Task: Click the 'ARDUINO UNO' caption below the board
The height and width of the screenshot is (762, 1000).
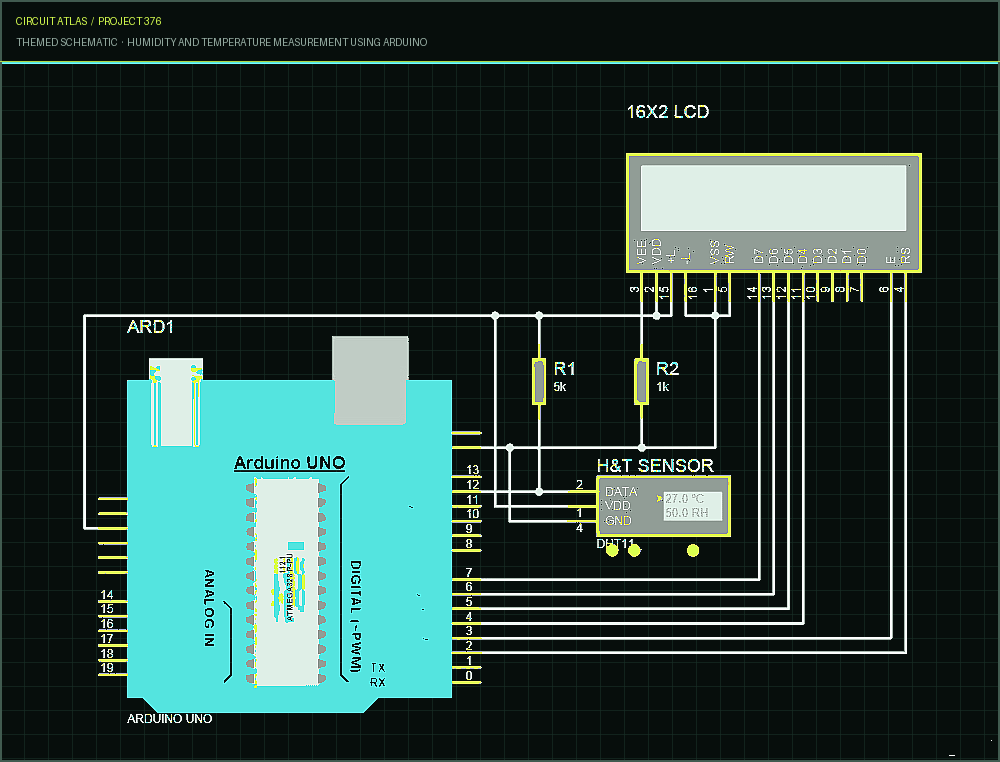Action: tap(170, 719)
